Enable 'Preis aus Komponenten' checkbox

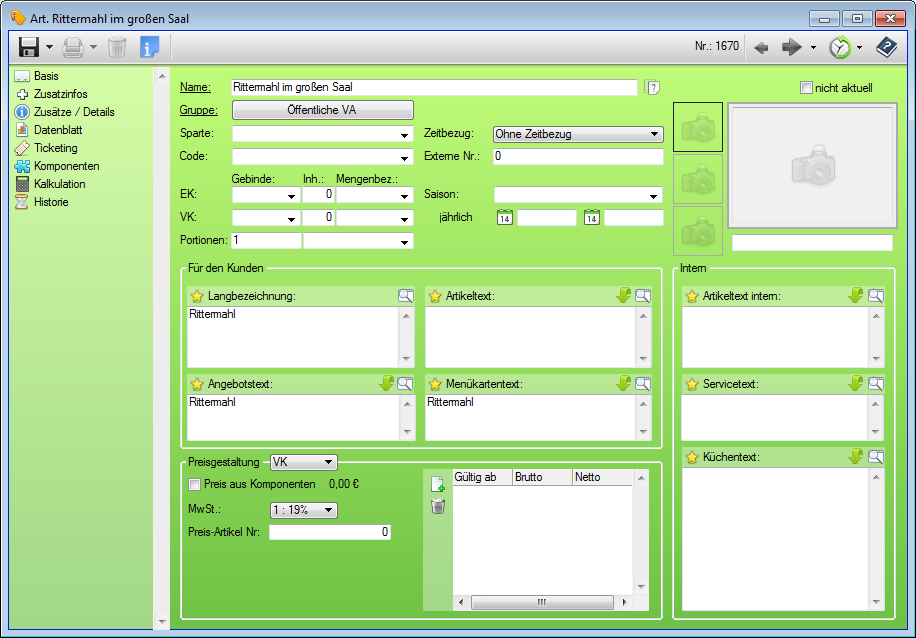(x=195, y=484)
